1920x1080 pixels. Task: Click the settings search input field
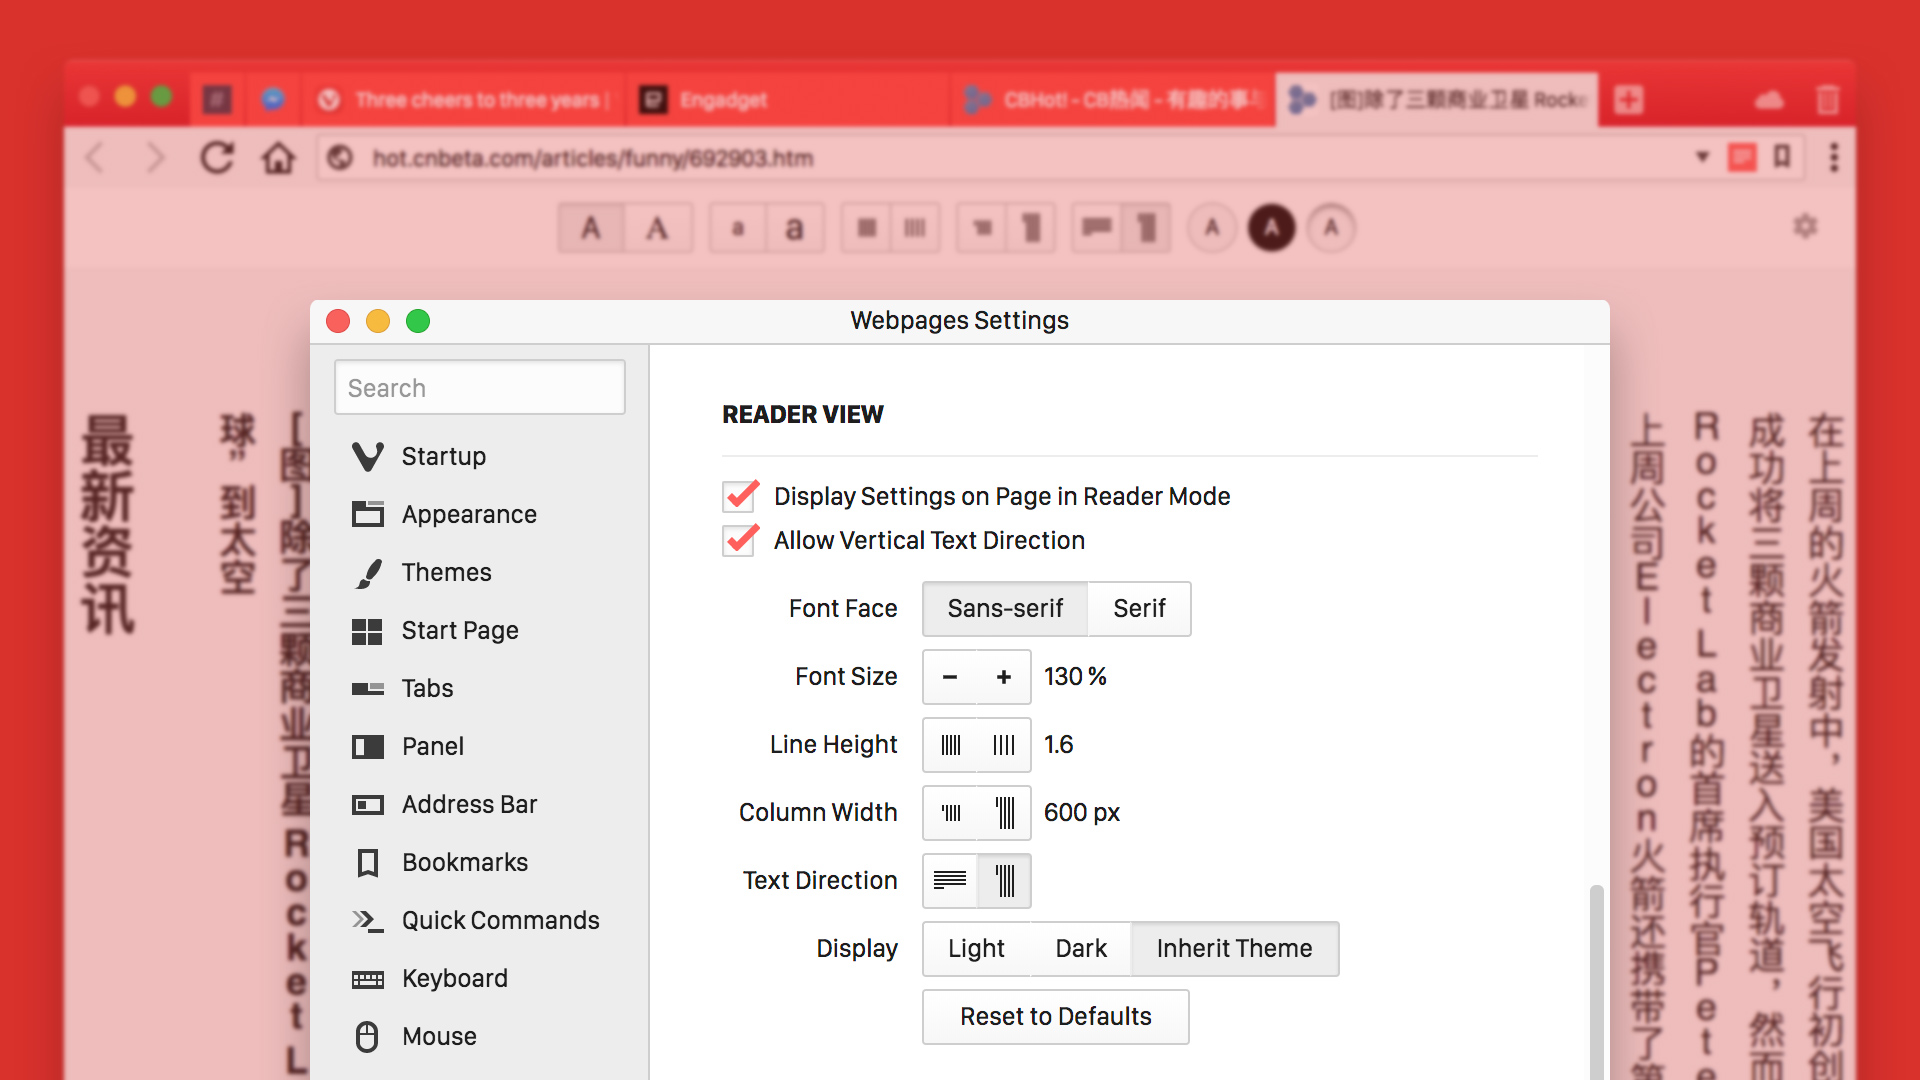coord(479,388)
